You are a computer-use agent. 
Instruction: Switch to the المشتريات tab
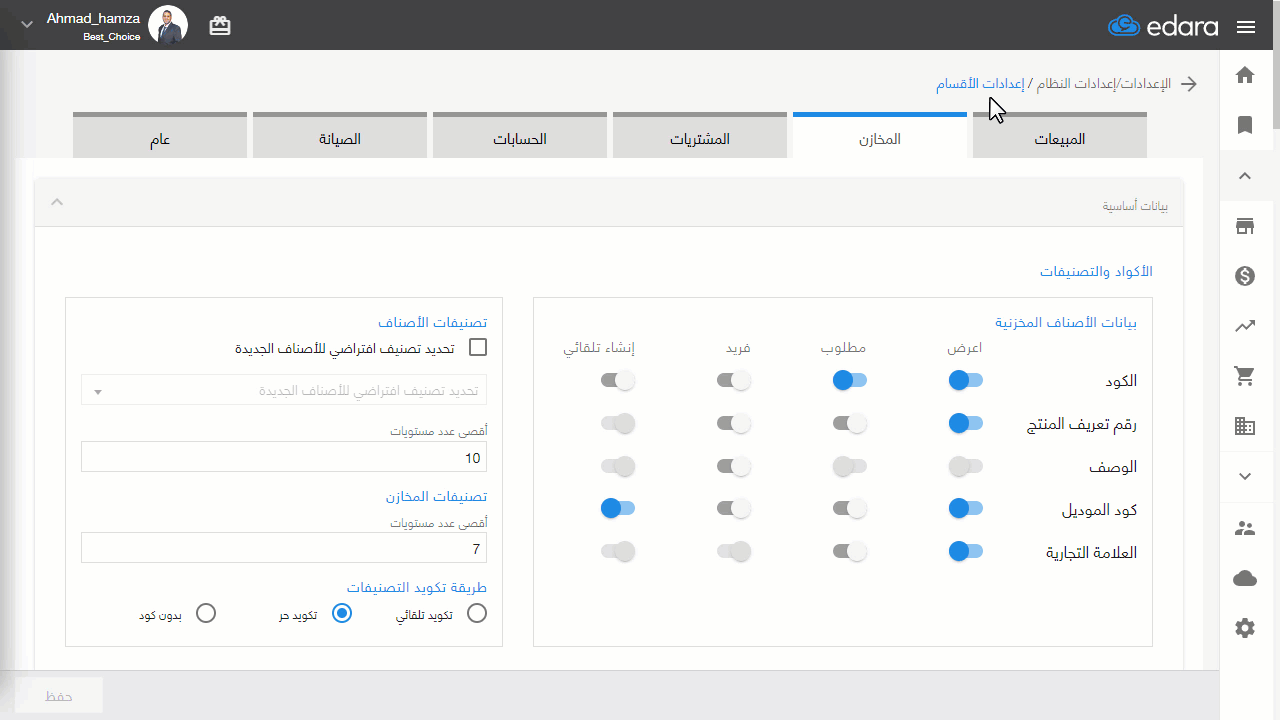pyautogui.click(x=700, y=136)
